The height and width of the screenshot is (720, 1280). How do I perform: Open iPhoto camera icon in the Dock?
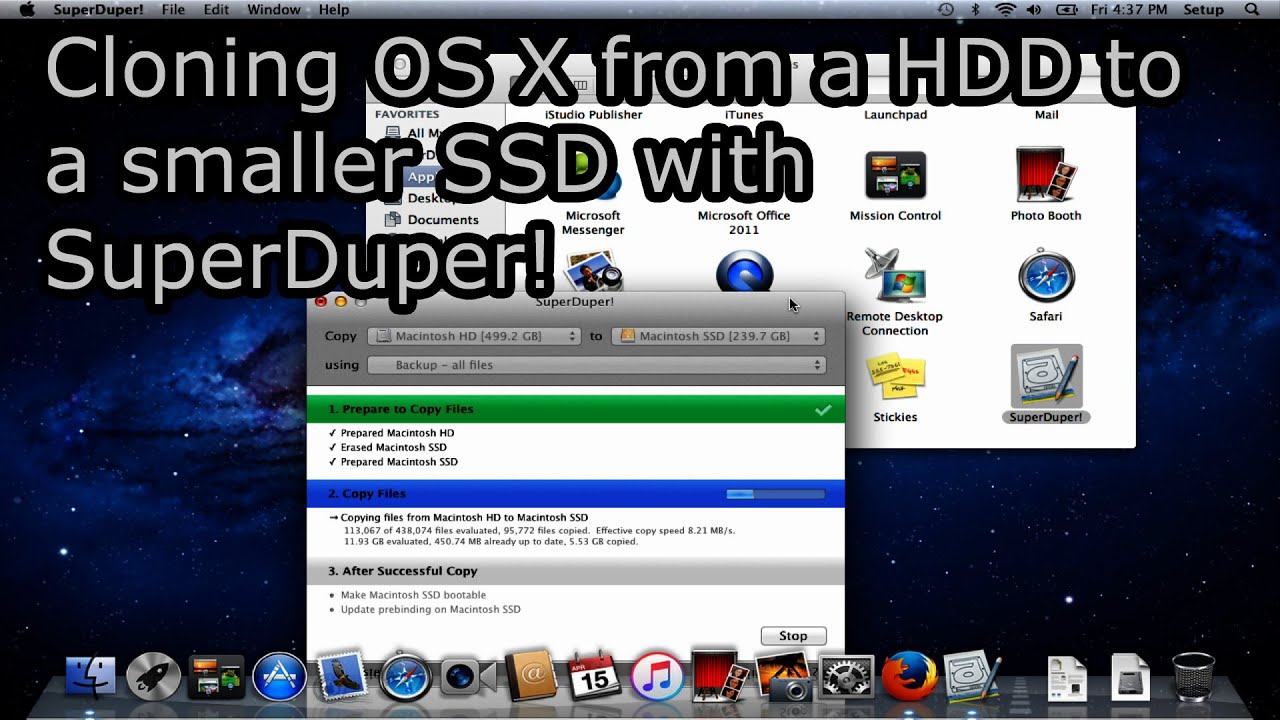[783, 678]
